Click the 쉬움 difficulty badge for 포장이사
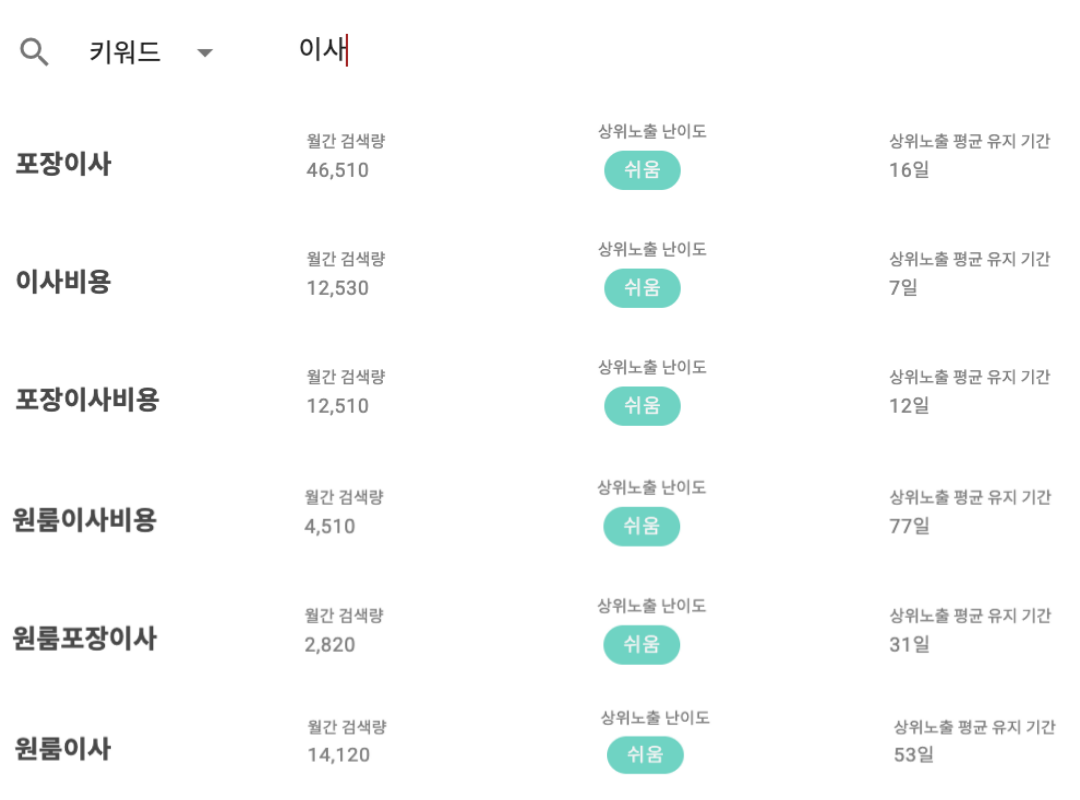 point(642,170)
